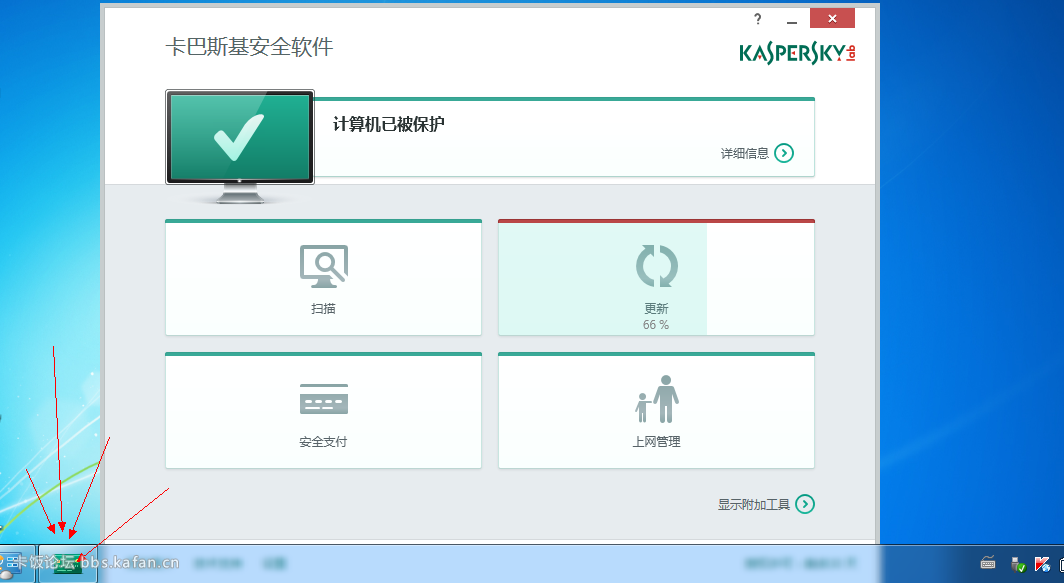Image resolution: width=1064 pixels, height=583 pixels.
Task: Click the safely remove hardware tray icon
Action: pyautogui.click(x=1018, y=564)
